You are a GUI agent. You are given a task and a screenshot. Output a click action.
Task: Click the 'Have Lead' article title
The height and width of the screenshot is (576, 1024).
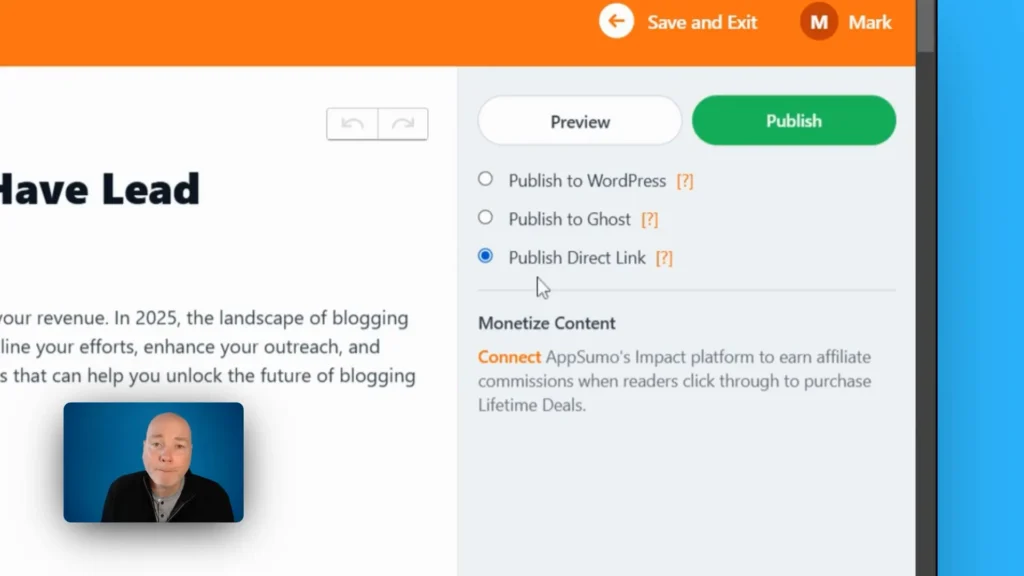click(99, 189)
